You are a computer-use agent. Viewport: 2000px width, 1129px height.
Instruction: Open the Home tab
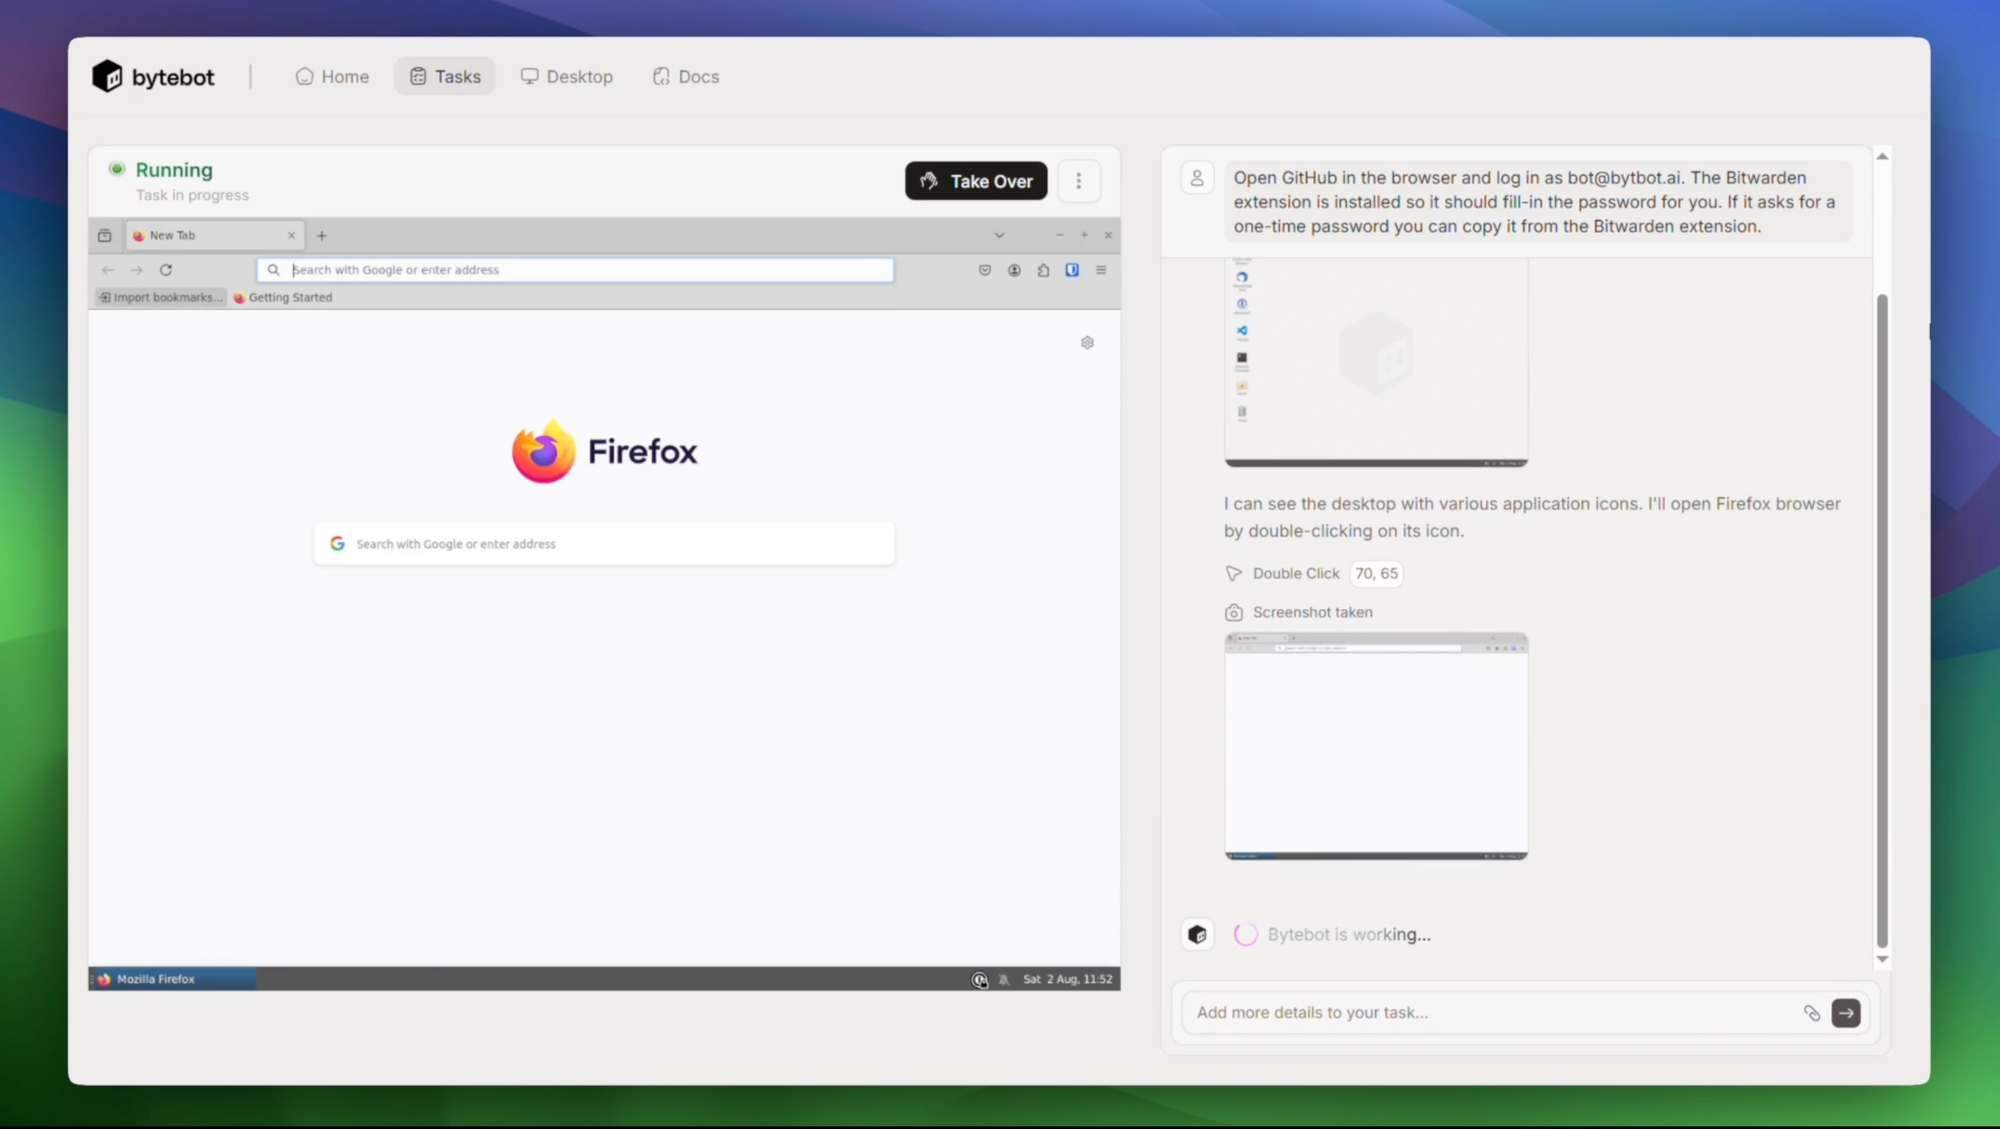(x=332, y=76)
